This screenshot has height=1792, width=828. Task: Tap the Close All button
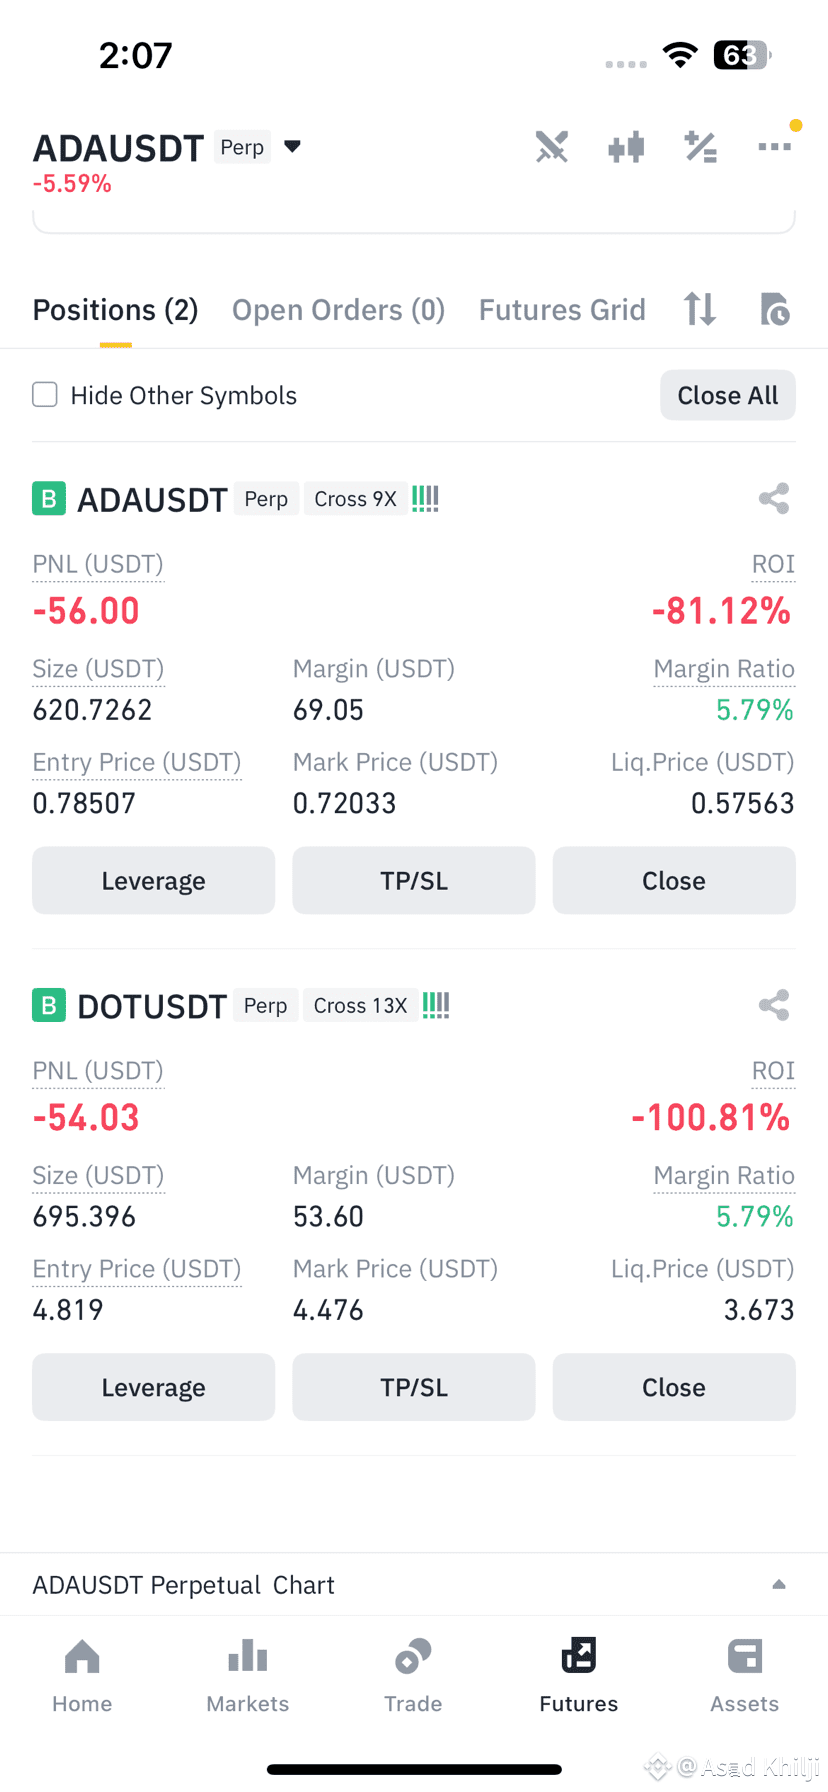click(x=728, y=395)
